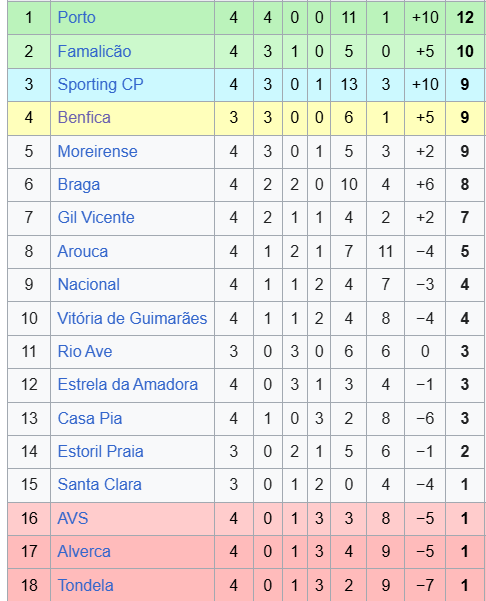Screen dimensions: 486x601
Task: Open the Braga team page
Action: tap(79, 185)
